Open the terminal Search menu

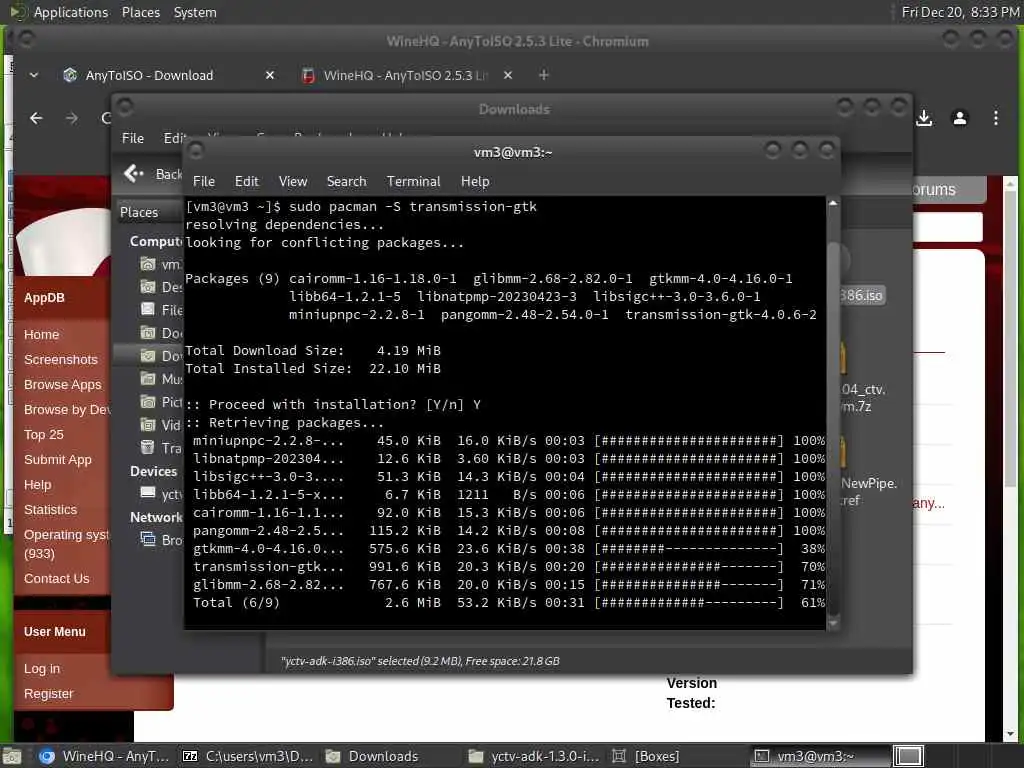(x=346, y=182)
